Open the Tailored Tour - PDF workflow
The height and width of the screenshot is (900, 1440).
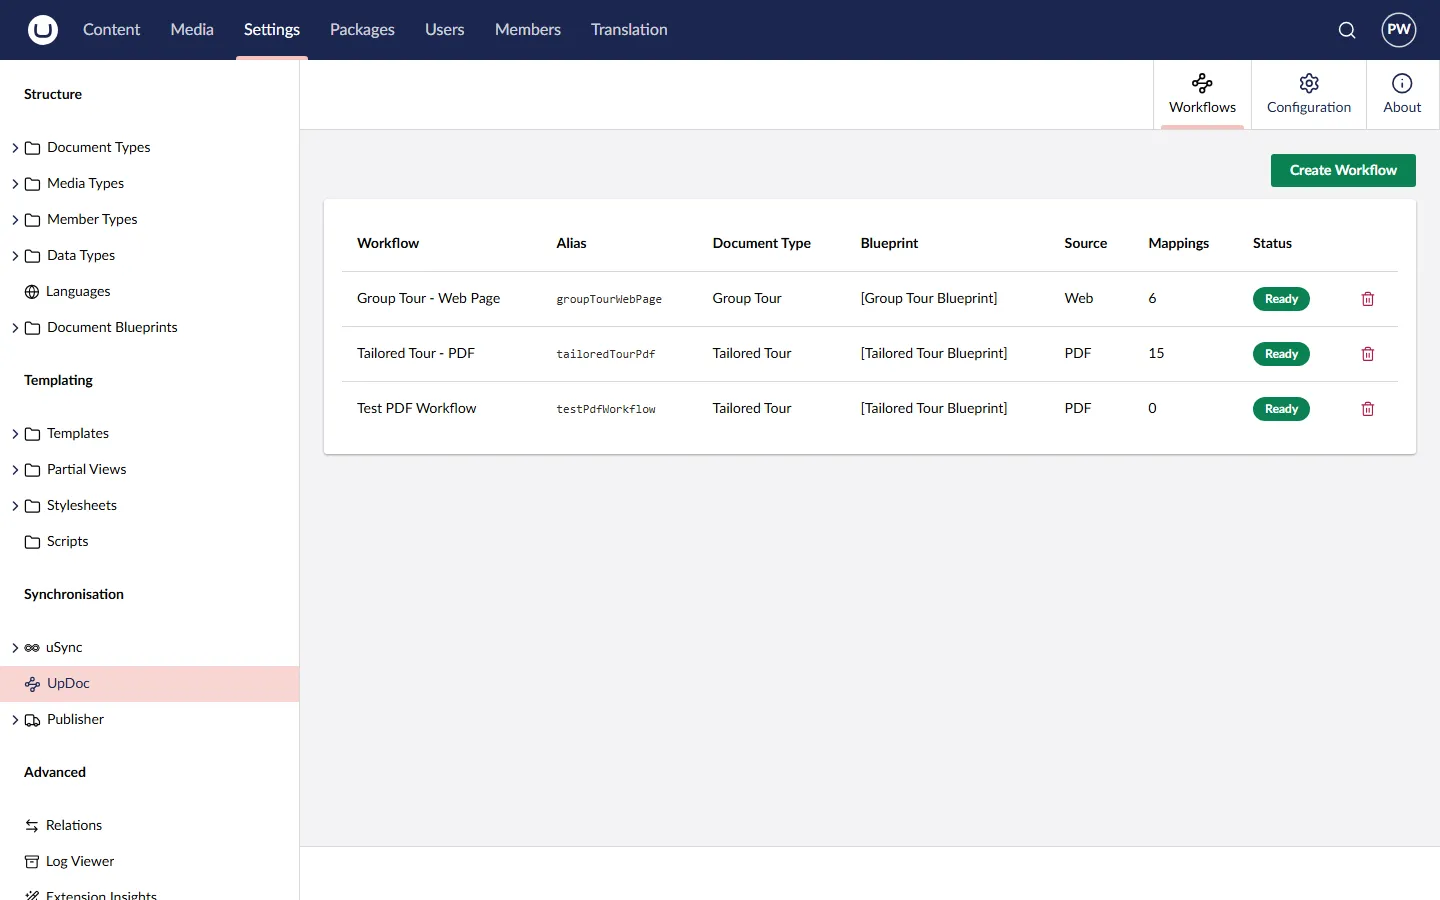point(416,354)
